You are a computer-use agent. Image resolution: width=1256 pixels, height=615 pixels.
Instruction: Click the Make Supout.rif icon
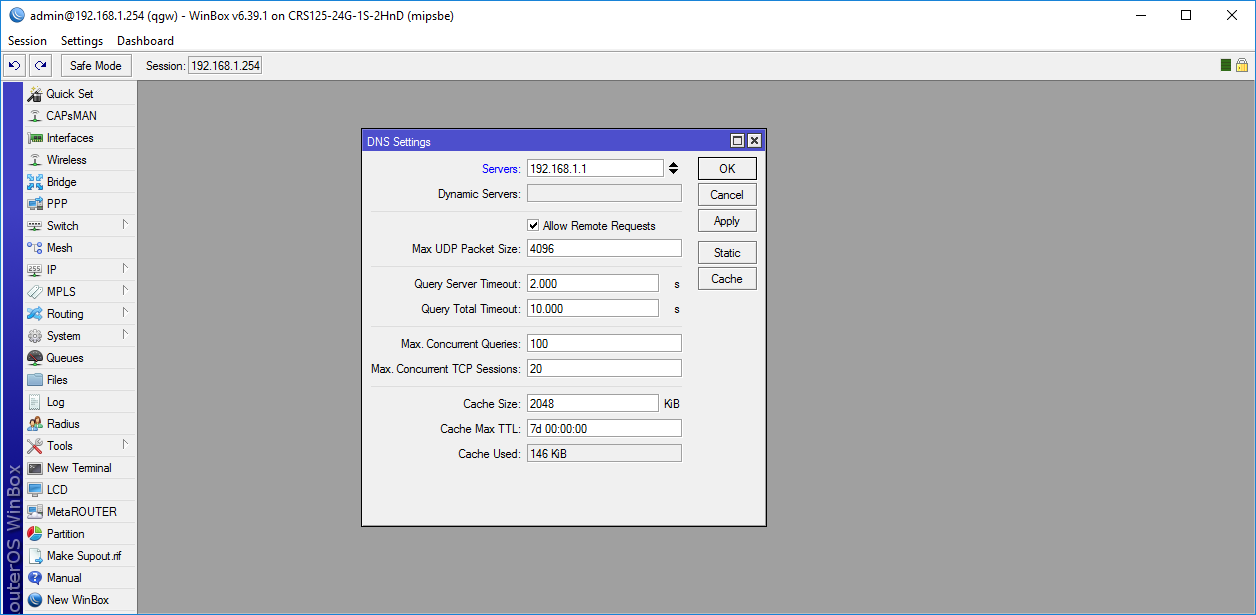(35, 556)
